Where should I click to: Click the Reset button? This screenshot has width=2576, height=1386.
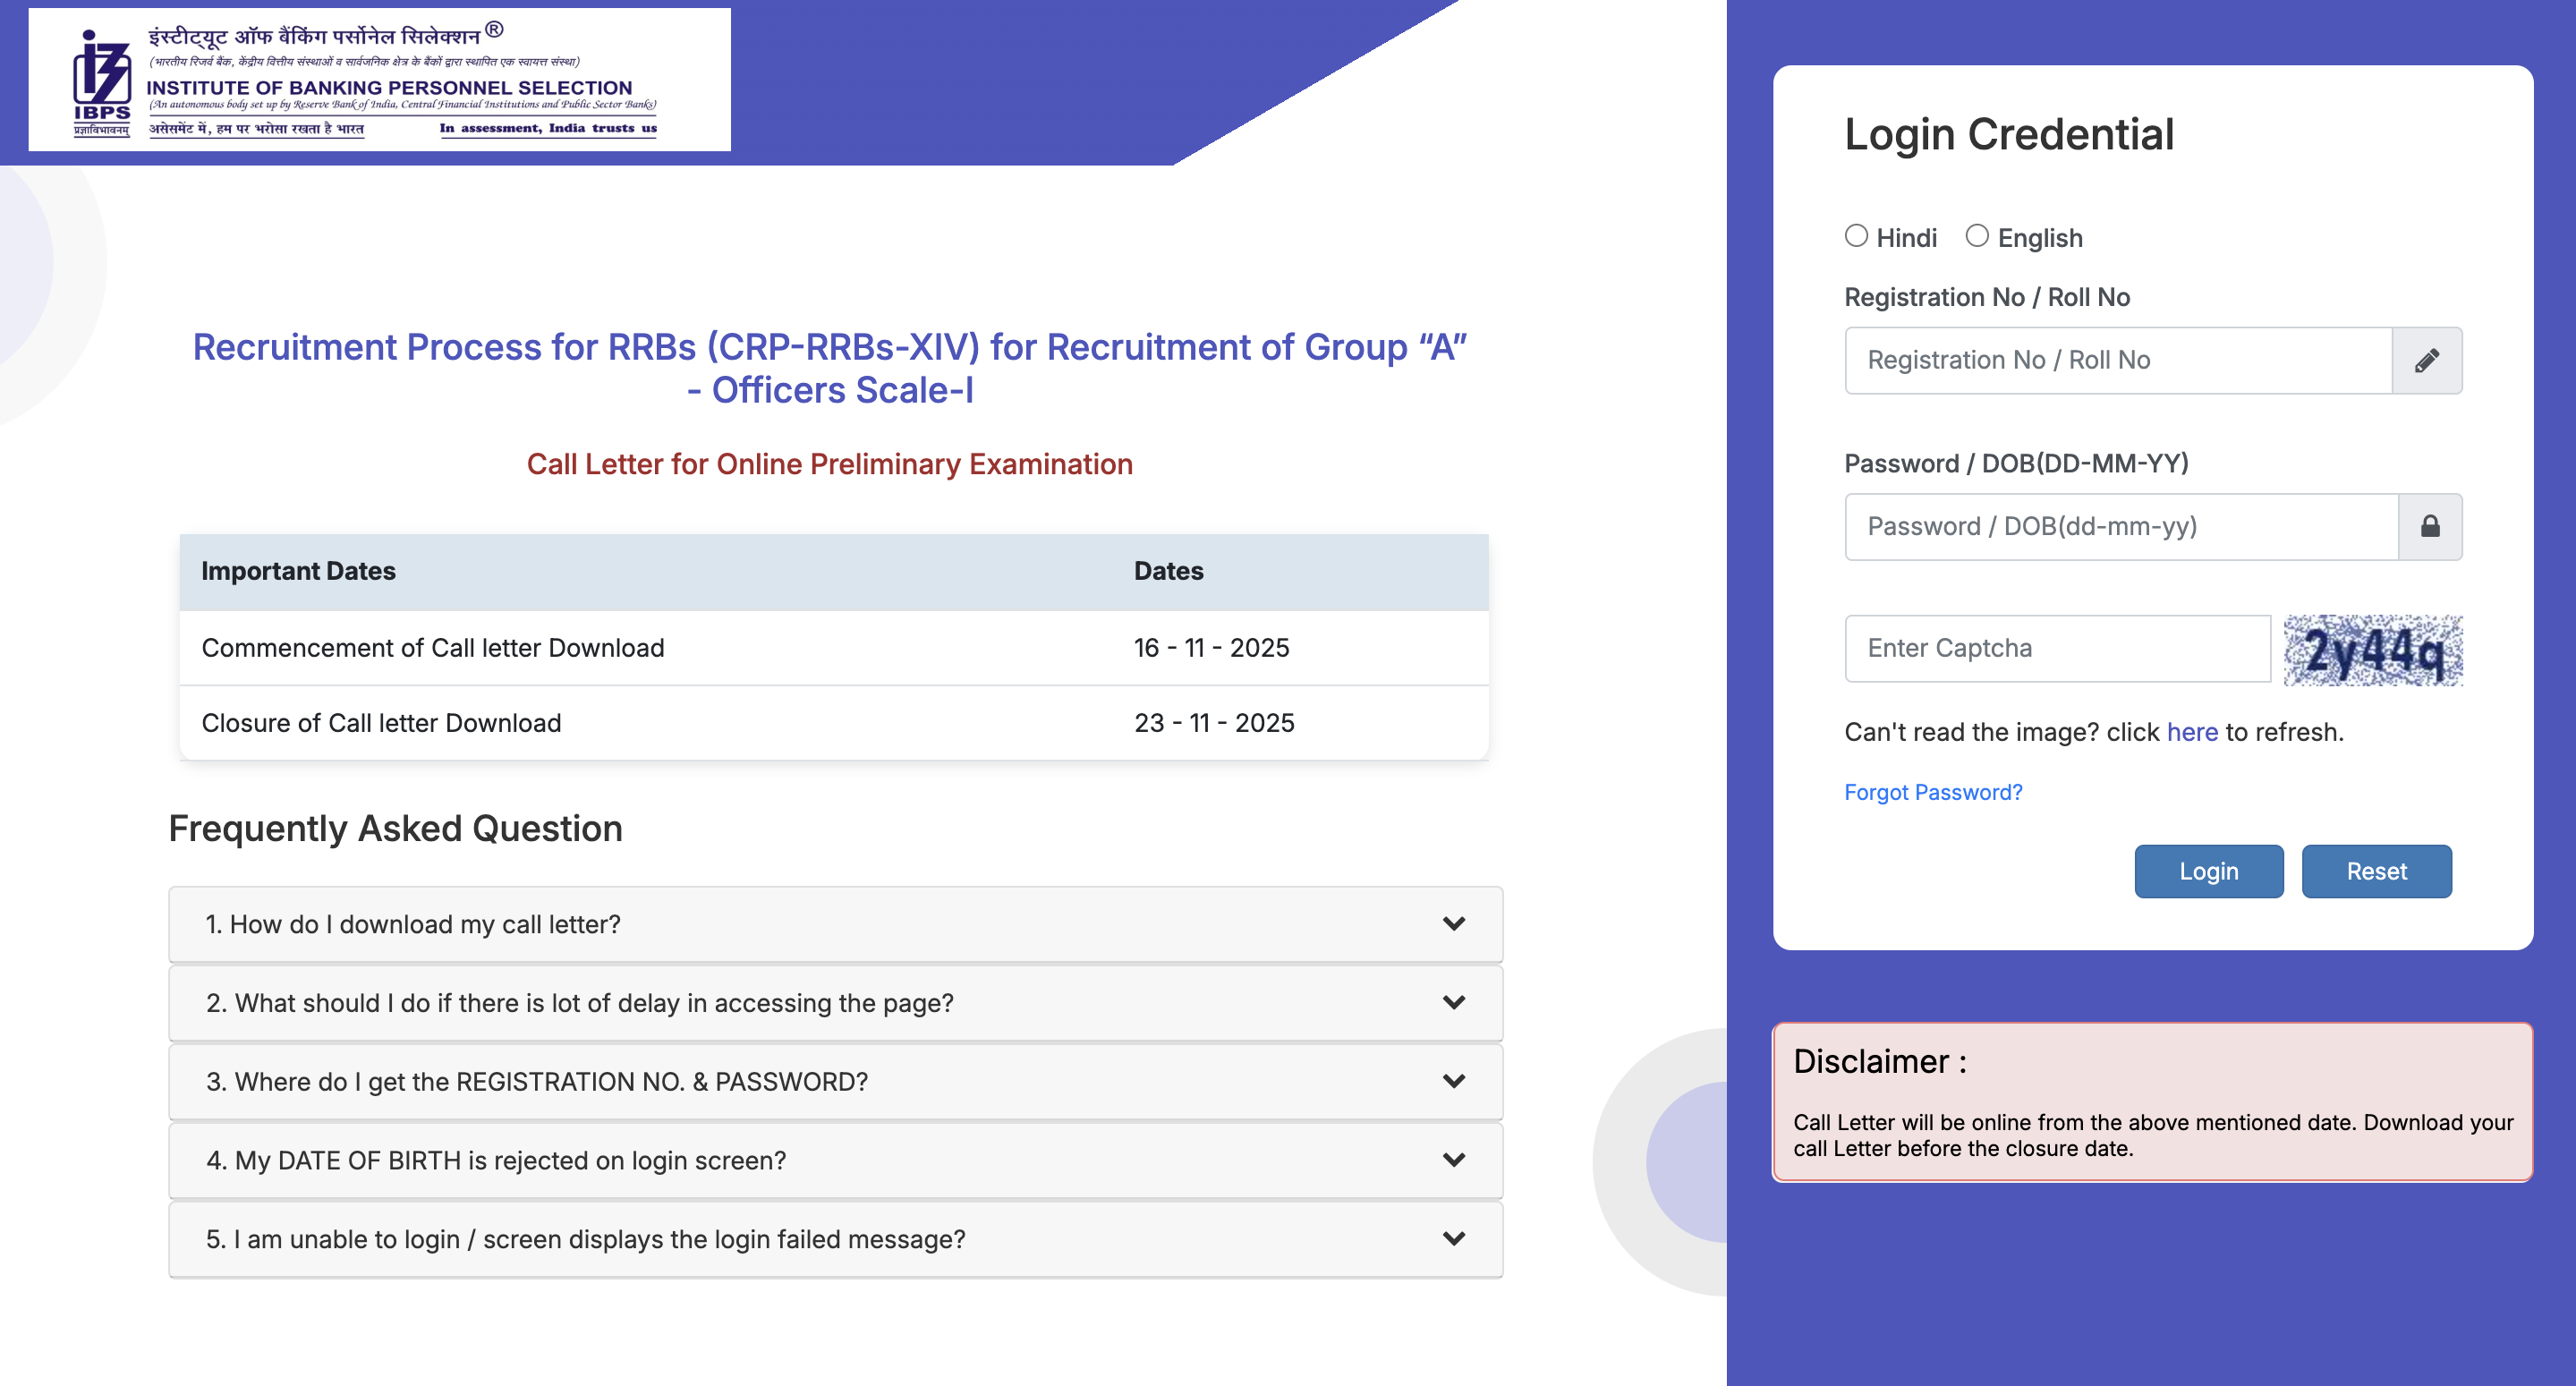click(x=2377, y=871)
